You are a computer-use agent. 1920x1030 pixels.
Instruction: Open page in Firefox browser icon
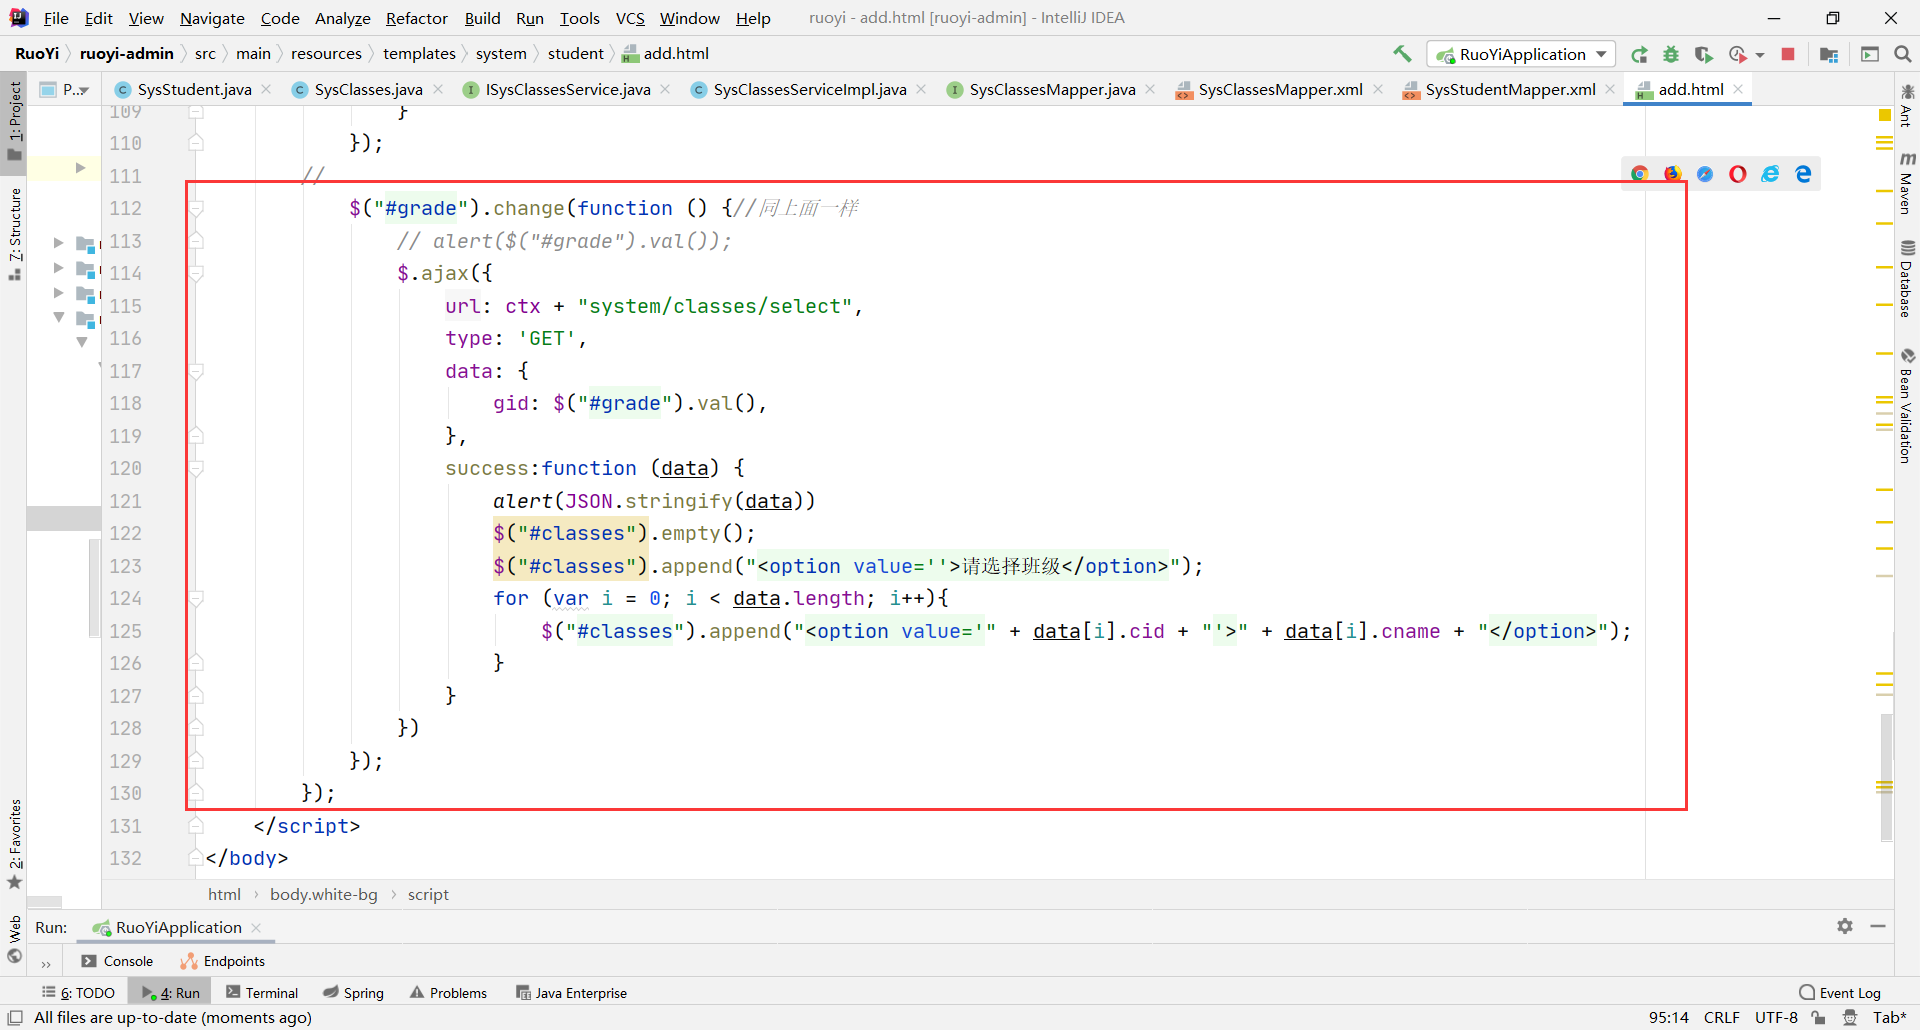click(1672, 174)
